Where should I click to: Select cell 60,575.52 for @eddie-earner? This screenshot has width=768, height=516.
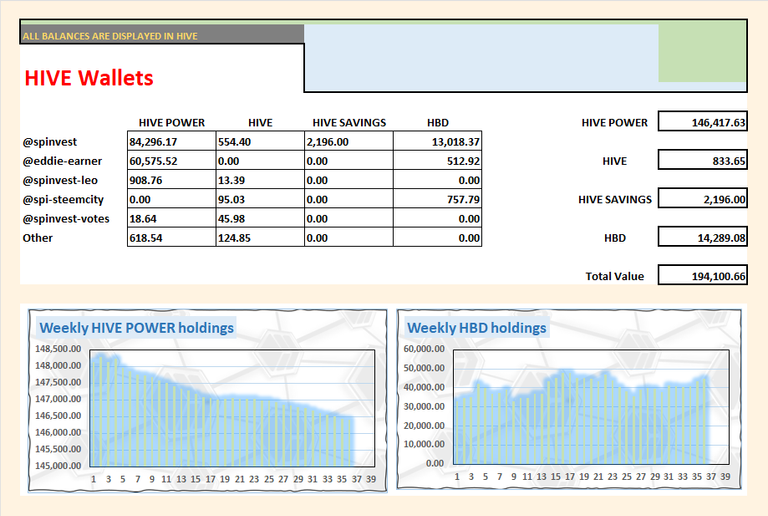171,161
